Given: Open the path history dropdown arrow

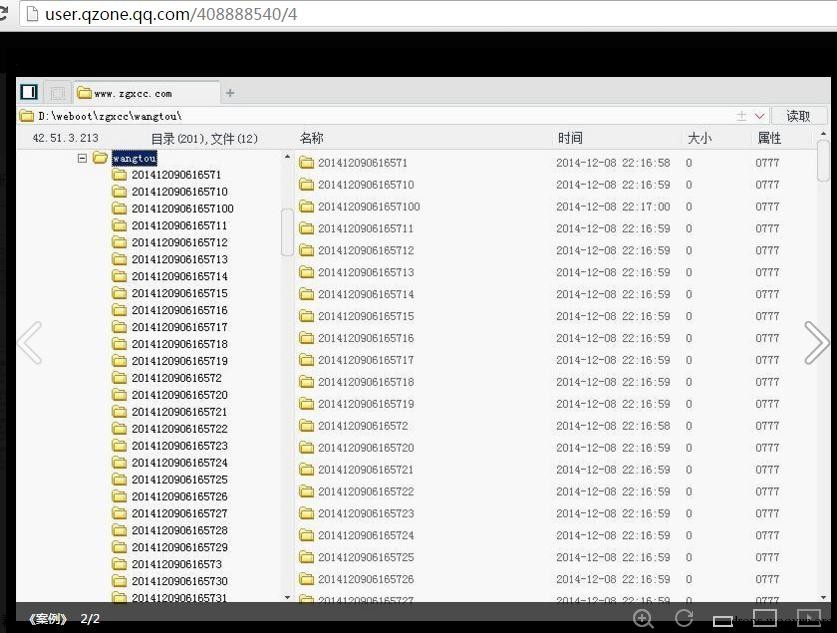Looking at the screenshot, I should pos(760,116).
